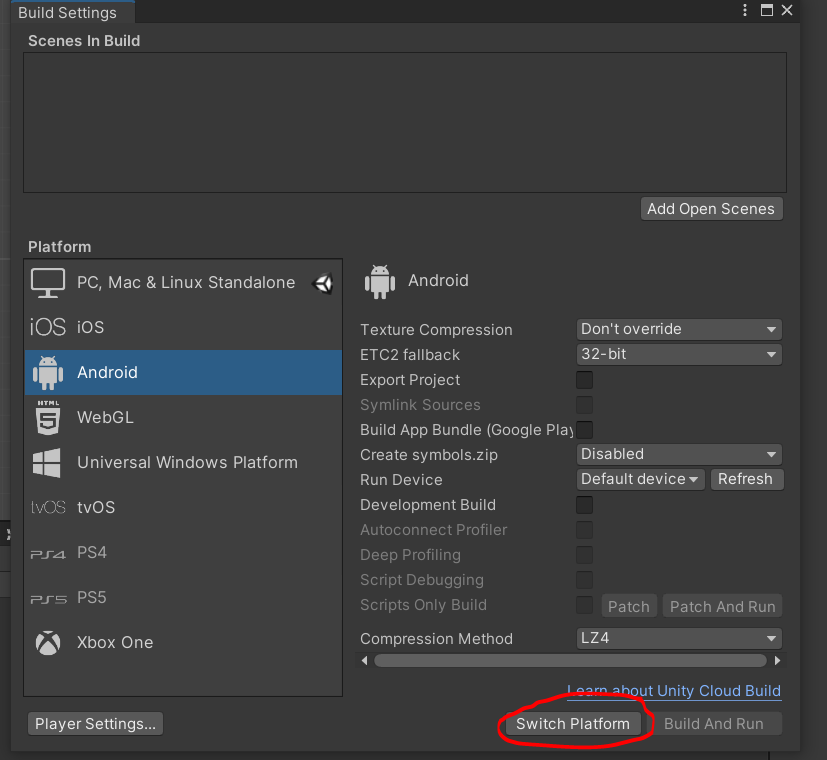Click the Build And Run button

714,724
